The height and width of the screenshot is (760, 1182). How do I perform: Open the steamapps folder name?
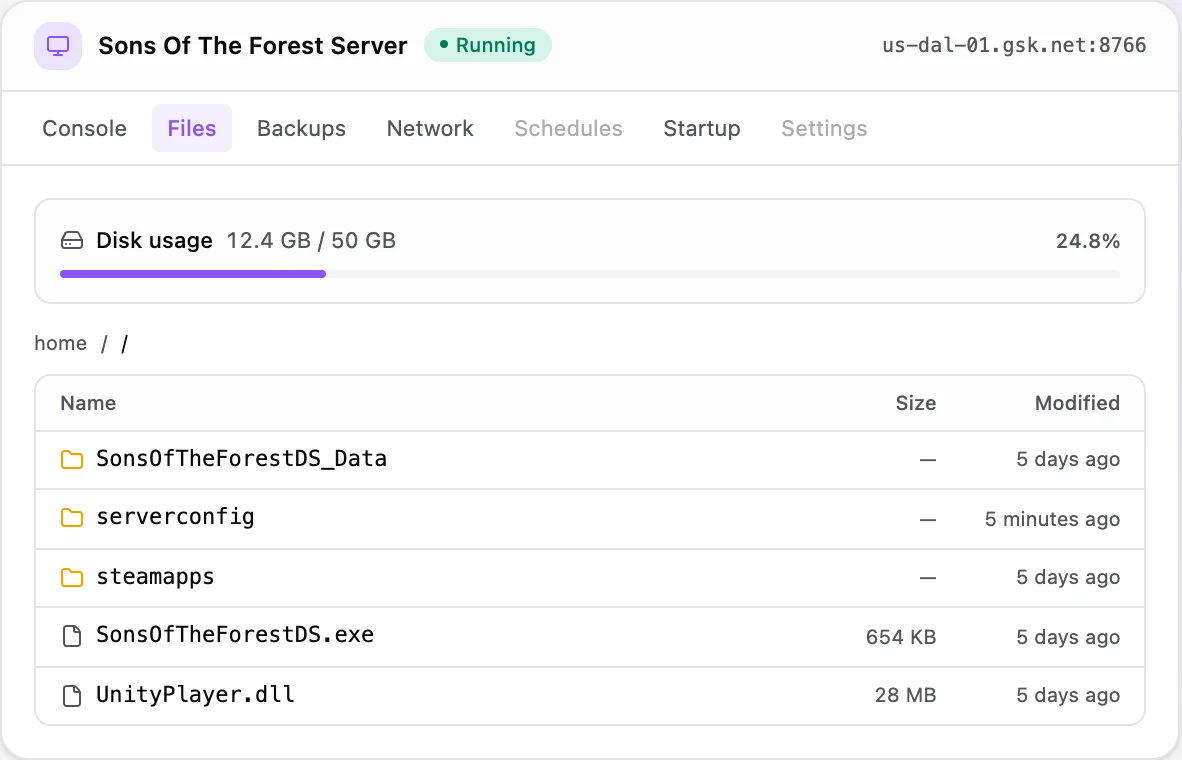point(155,577)
